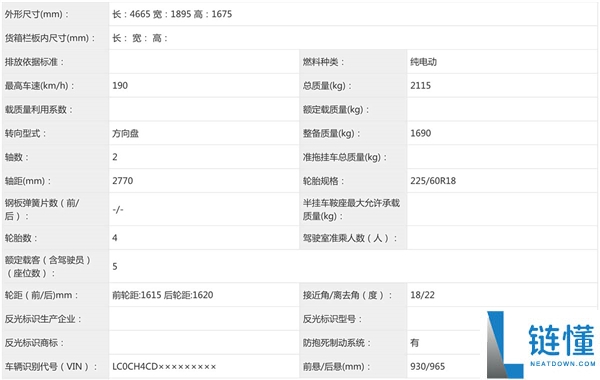Select the track value 前轮距:1615 后轮距:1620

(x=163, y=295)
